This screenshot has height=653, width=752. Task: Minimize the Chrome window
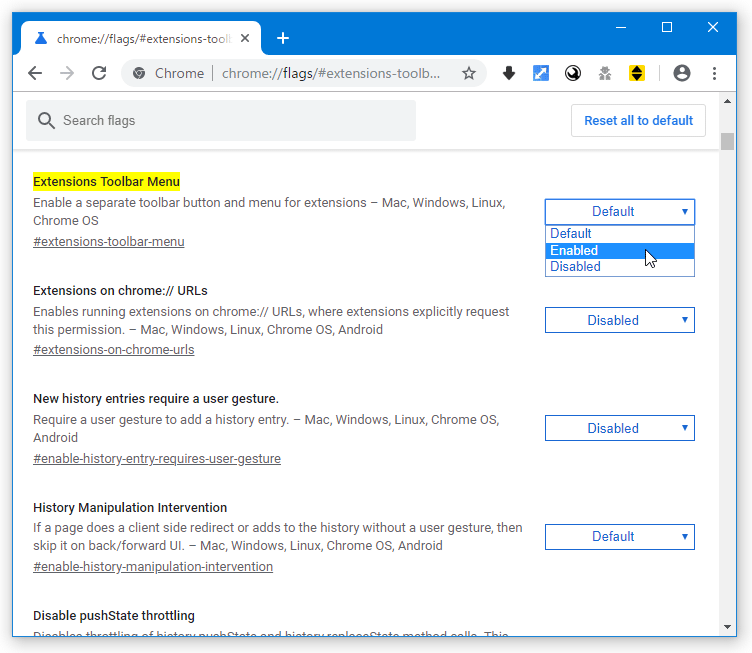click(x=621, y=27)
